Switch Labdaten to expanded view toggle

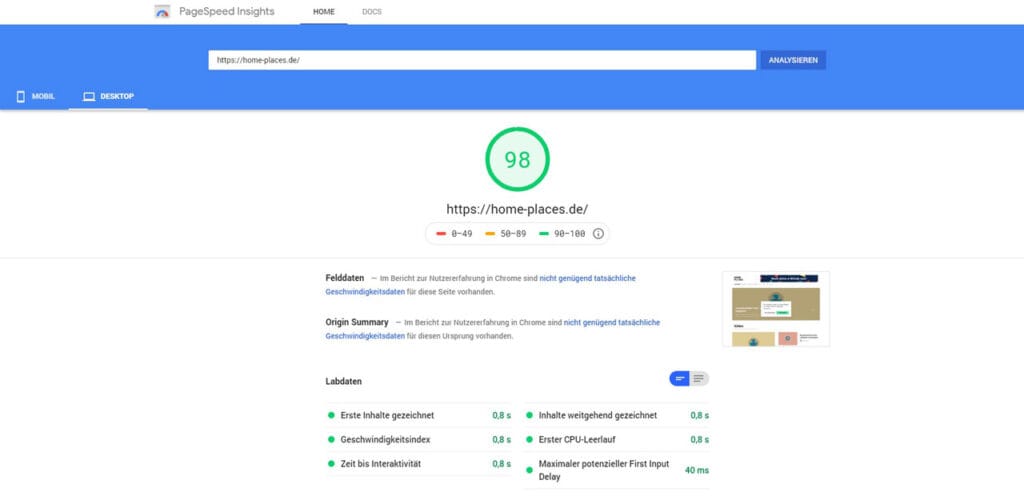pos(699,379)
